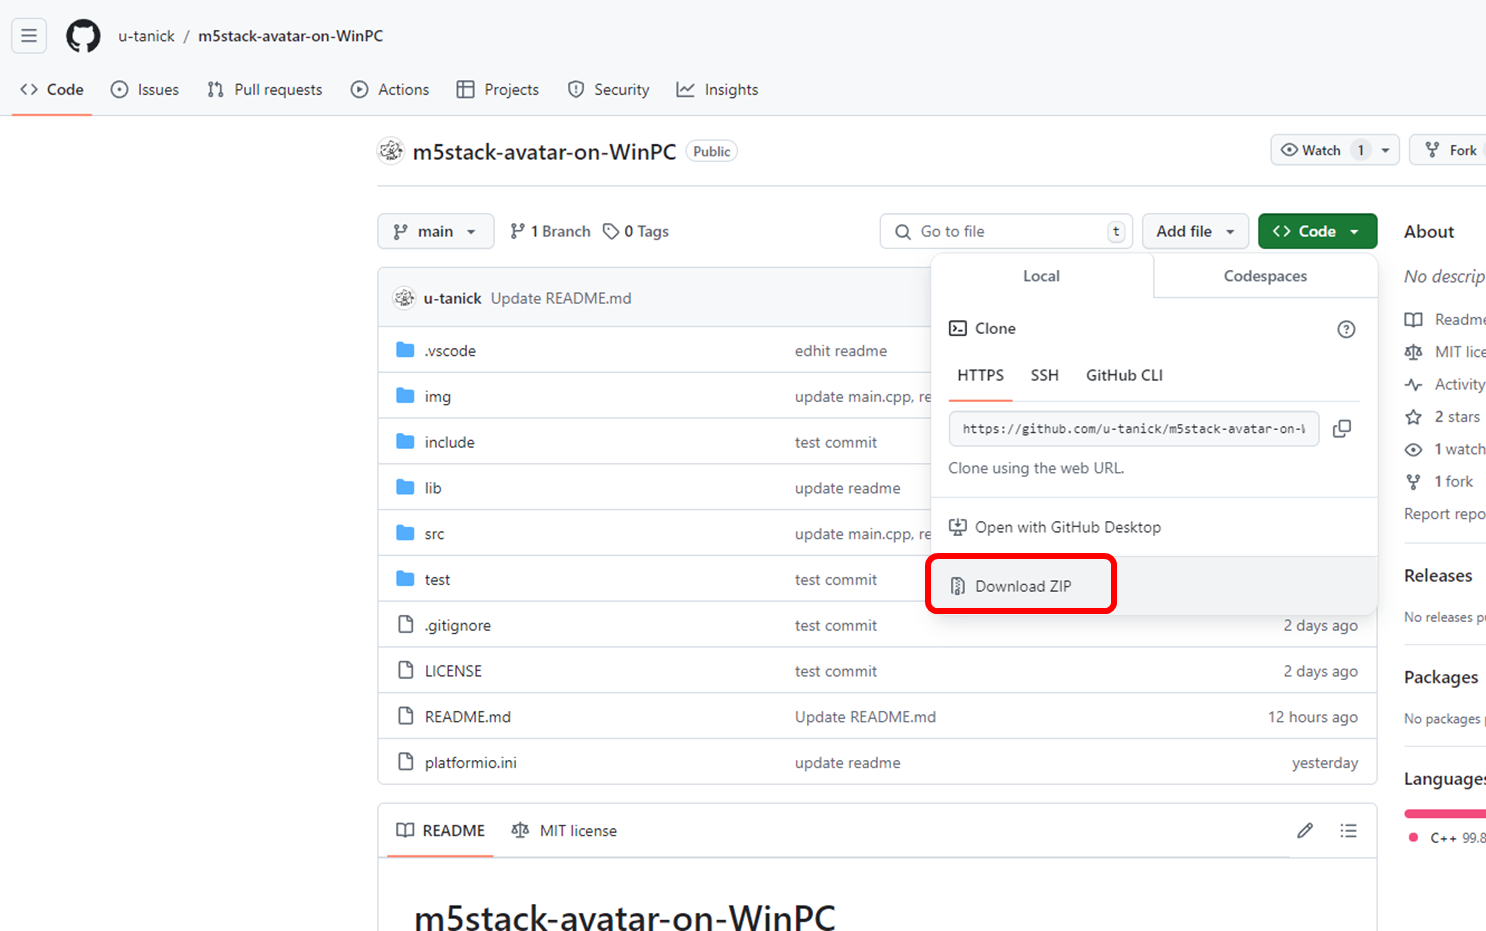Image resolution: width=1486 pixels, height=931 pixels.
Task: Click the GitHub Desktop icon
Action: coord(957,527)
